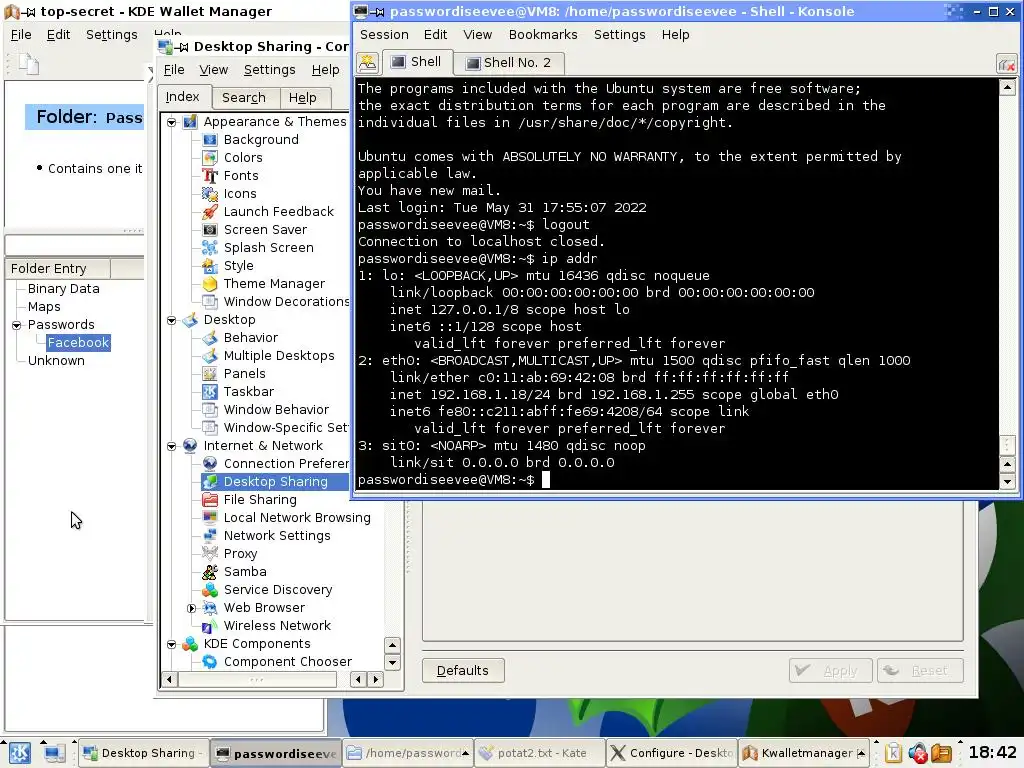1024x768 pixels.
Task: Click the Network Settings icon
Action: [x=210, y=536]
